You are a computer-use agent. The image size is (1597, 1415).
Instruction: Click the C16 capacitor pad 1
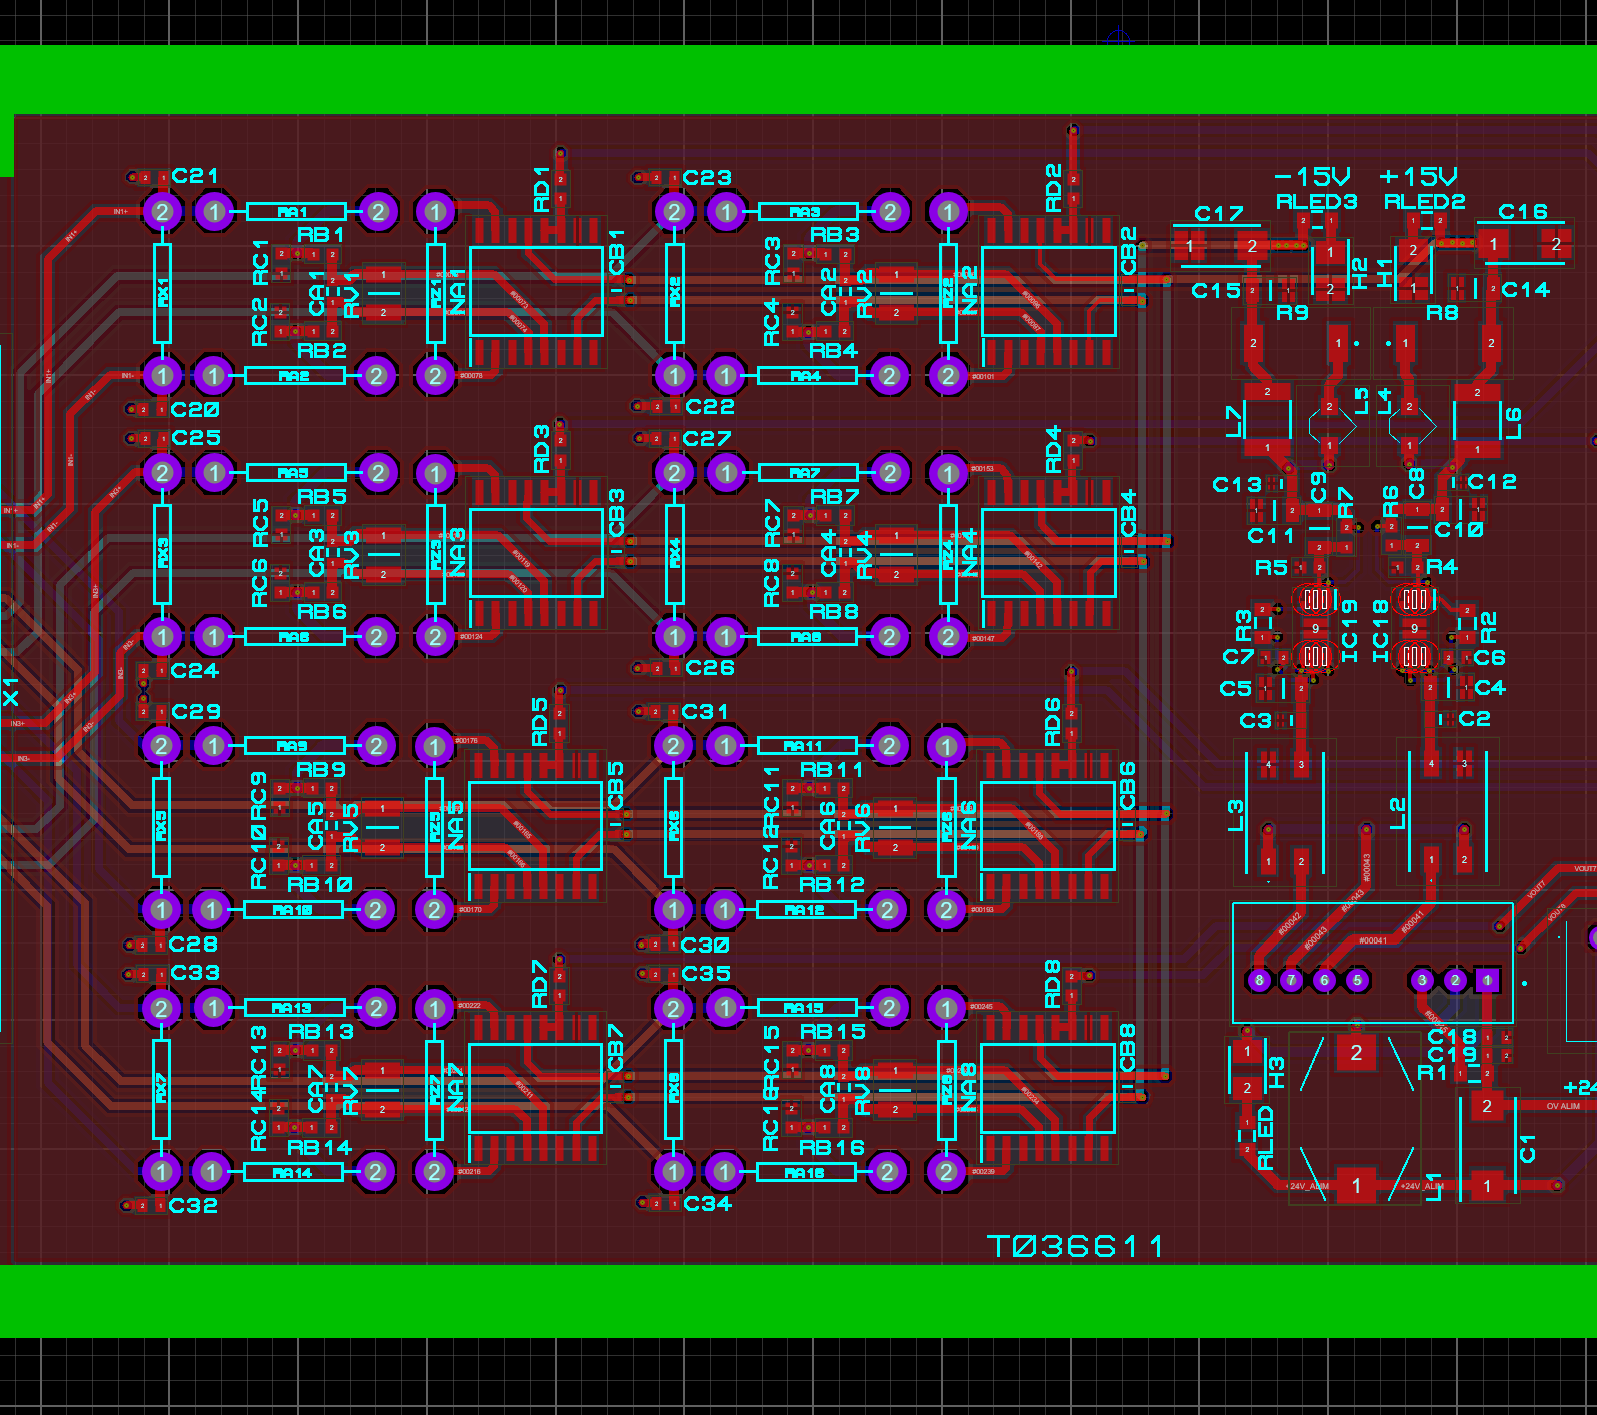[1494, 244]
